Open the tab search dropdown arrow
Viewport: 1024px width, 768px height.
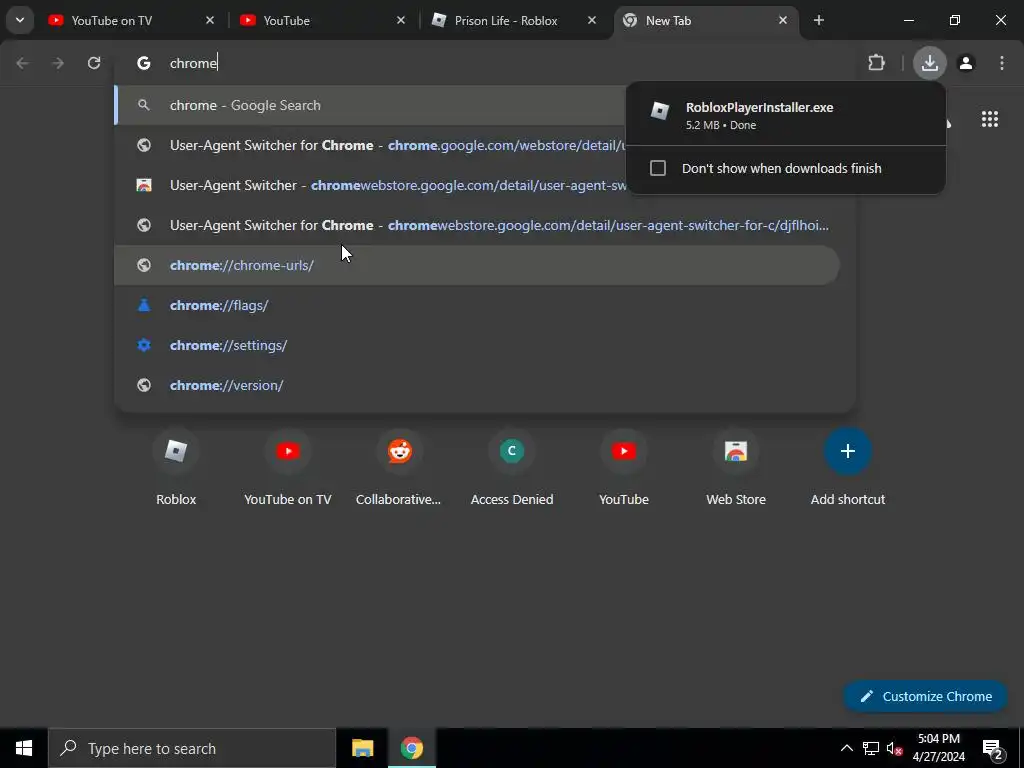click(20, 20)
